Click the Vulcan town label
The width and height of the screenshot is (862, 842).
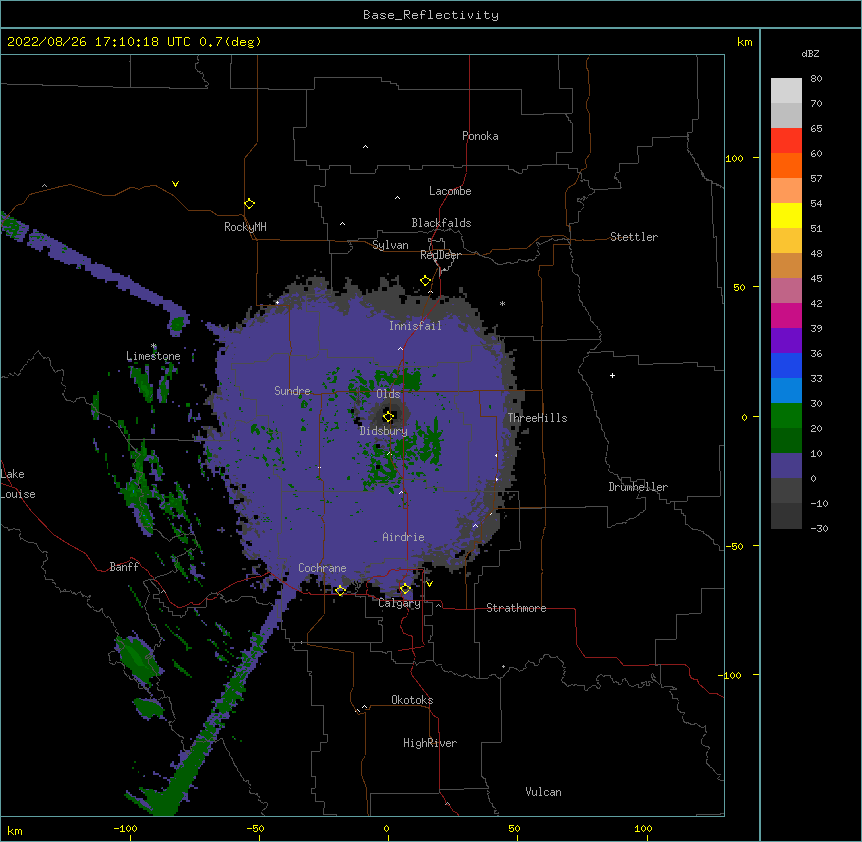543,792
